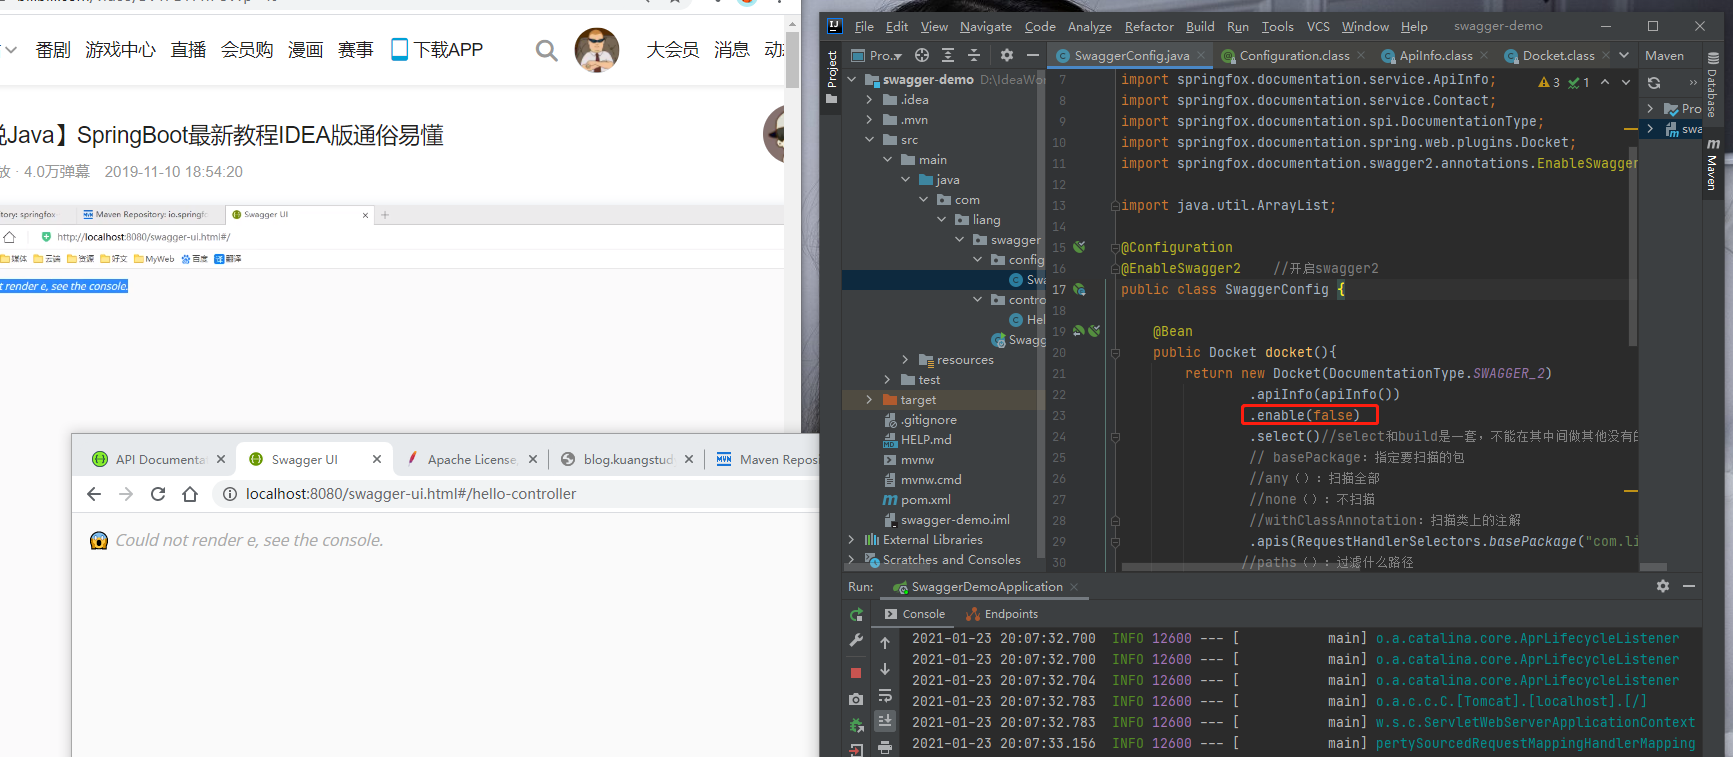This screenshot has height=757, width=1733.
Task: Toggle the Project side tool window tab
Action: 831,77
